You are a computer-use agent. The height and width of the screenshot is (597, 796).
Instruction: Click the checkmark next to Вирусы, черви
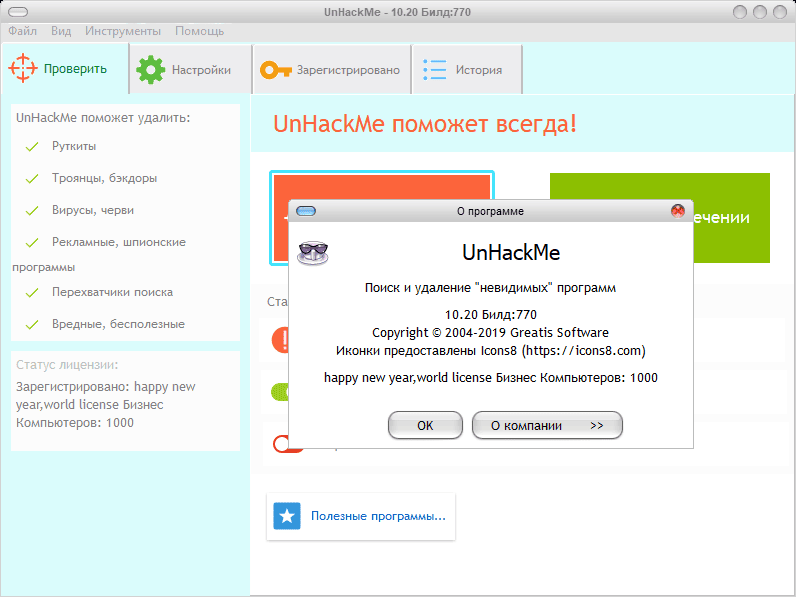[32, 211]
